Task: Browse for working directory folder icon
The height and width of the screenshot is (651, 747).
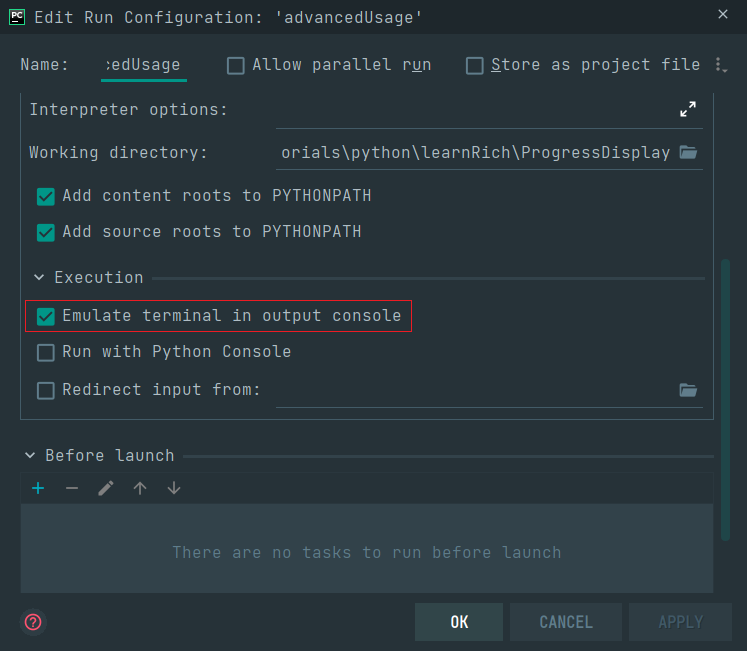Action: [687, 152]
